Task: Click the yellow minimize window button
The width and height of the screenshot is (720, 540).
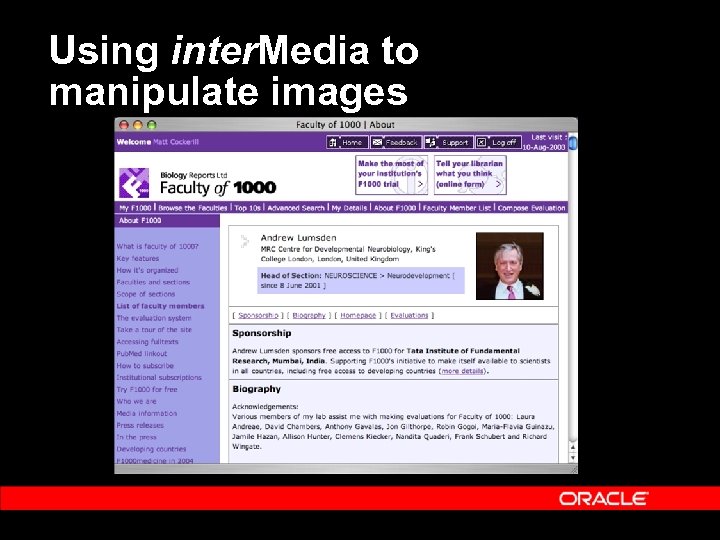Action: pyautogui.click(x=137, y=125)
